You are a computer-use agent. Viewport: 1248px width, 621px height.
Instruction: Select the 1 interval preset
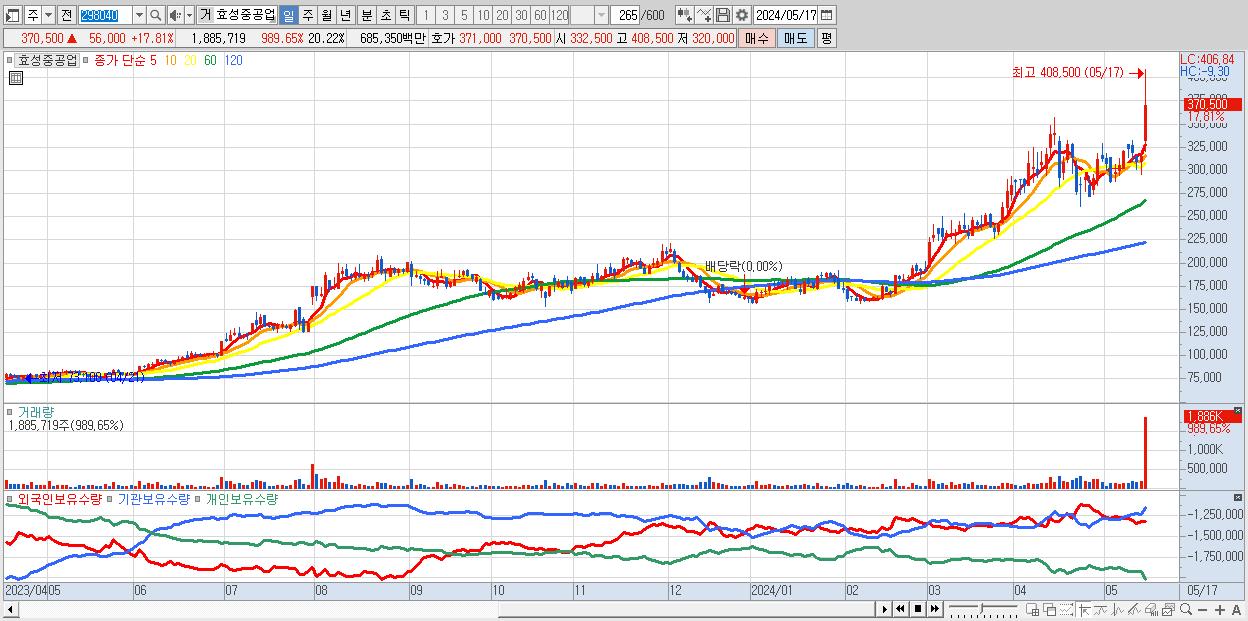pos(426,15)
